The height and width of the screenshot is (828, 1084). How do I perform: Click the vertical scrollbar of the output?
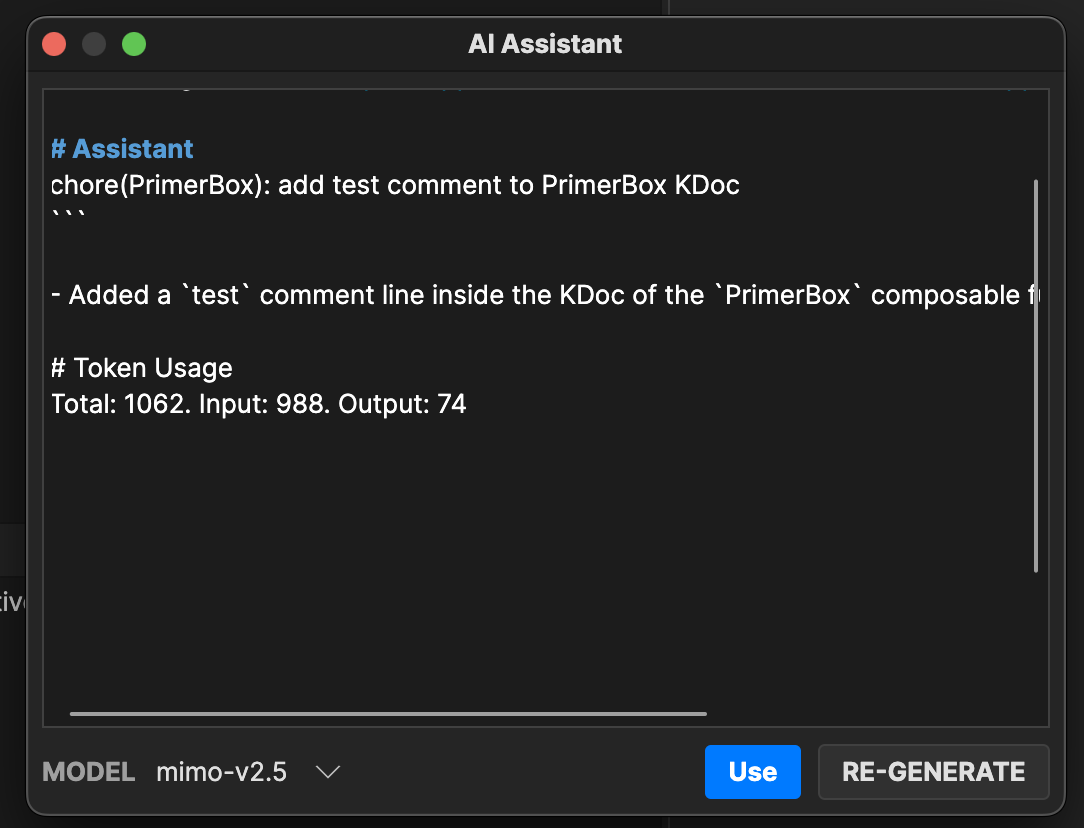coord(1036,376)
